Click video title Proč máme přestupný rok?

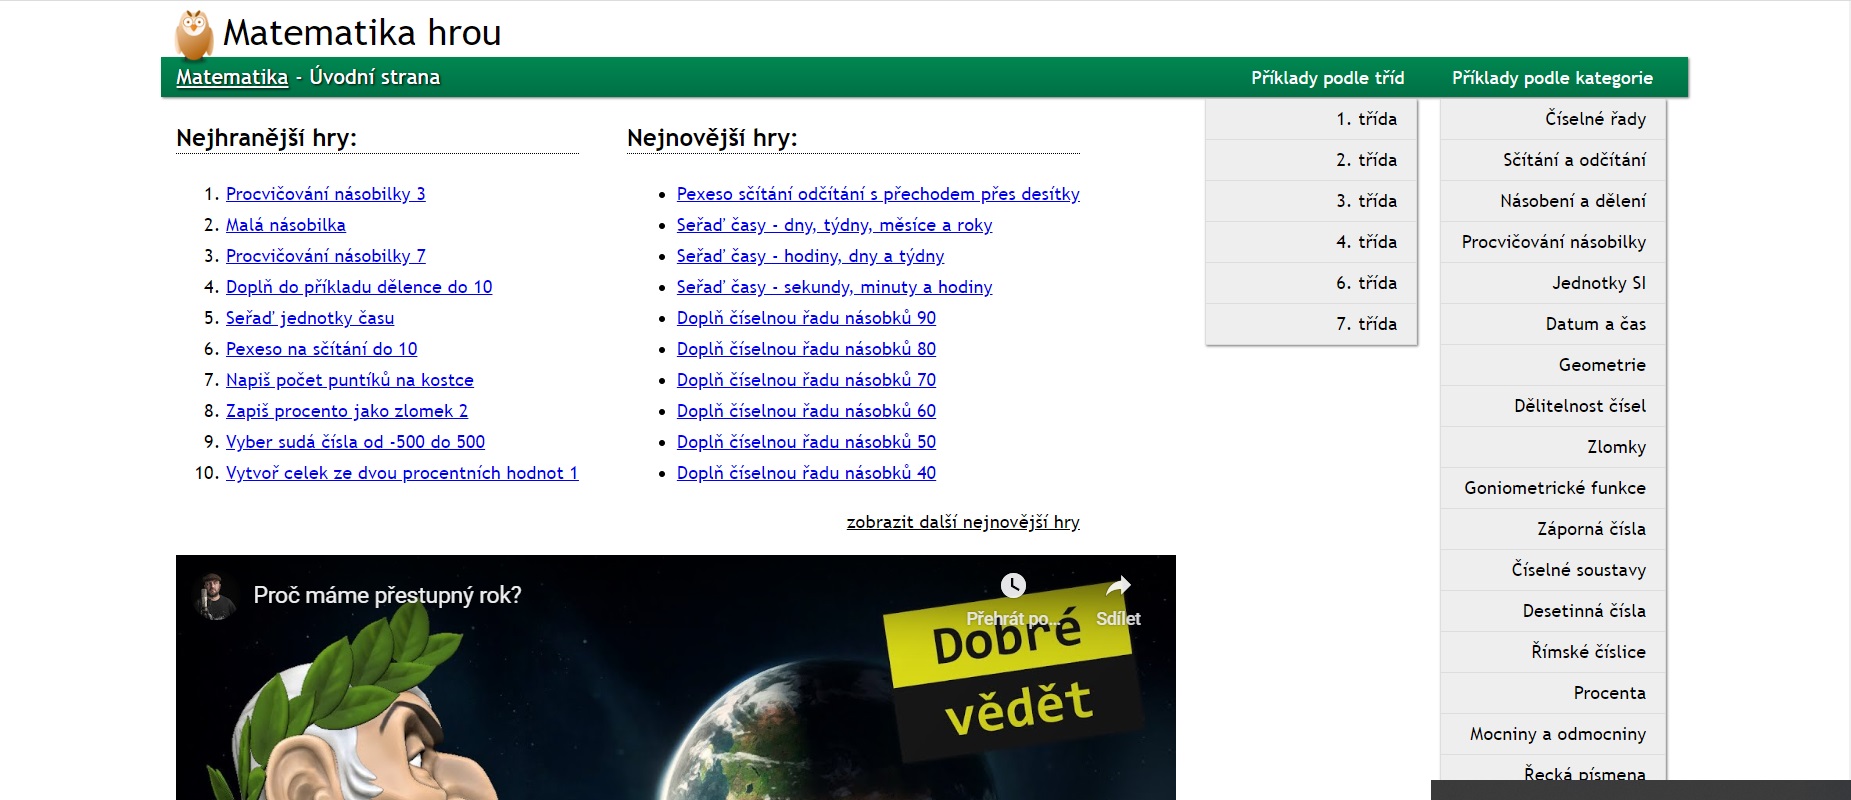point(387,595)
